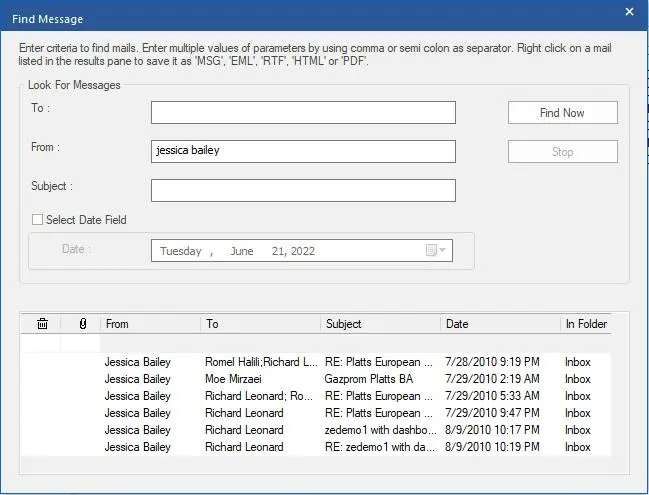The width and height of the screenshot is (649, 495).
Task: Click the In Folder column header
Action: [x=586, y=324]
